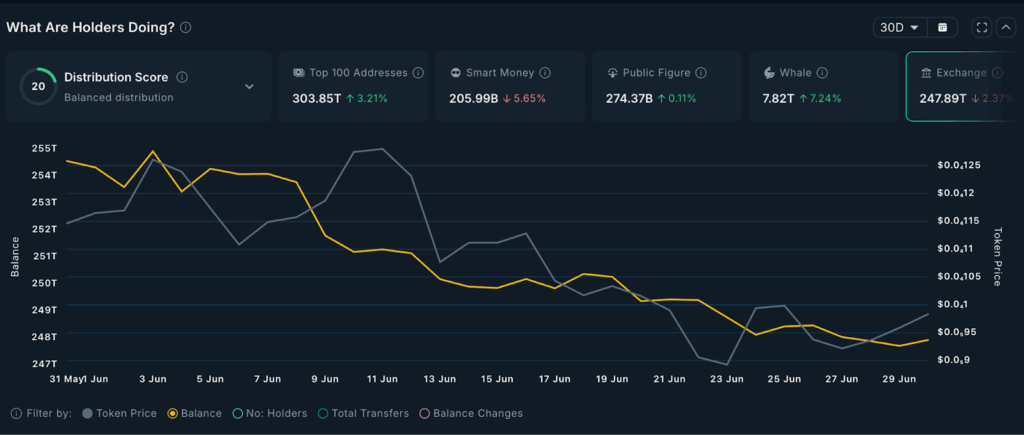Click the 274.37B value text
Image resolution: width=1024 pixels, height=435 pixels.
630,99
